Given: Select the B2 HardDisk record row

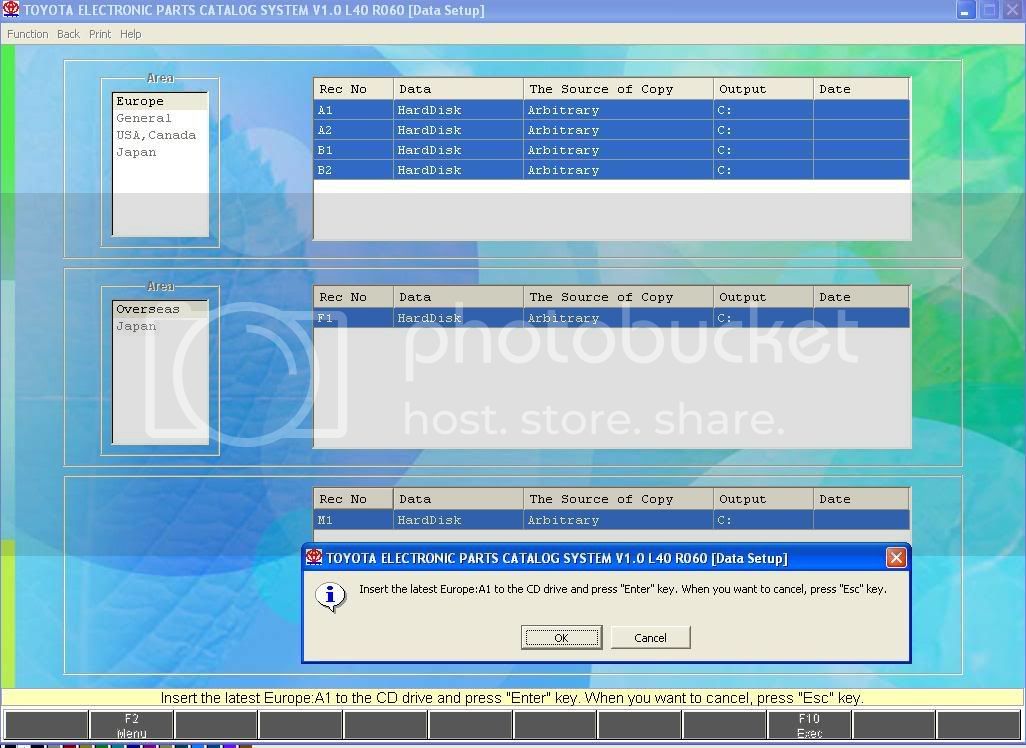Looking at the screenshot, I should click(x=611, y=170).
